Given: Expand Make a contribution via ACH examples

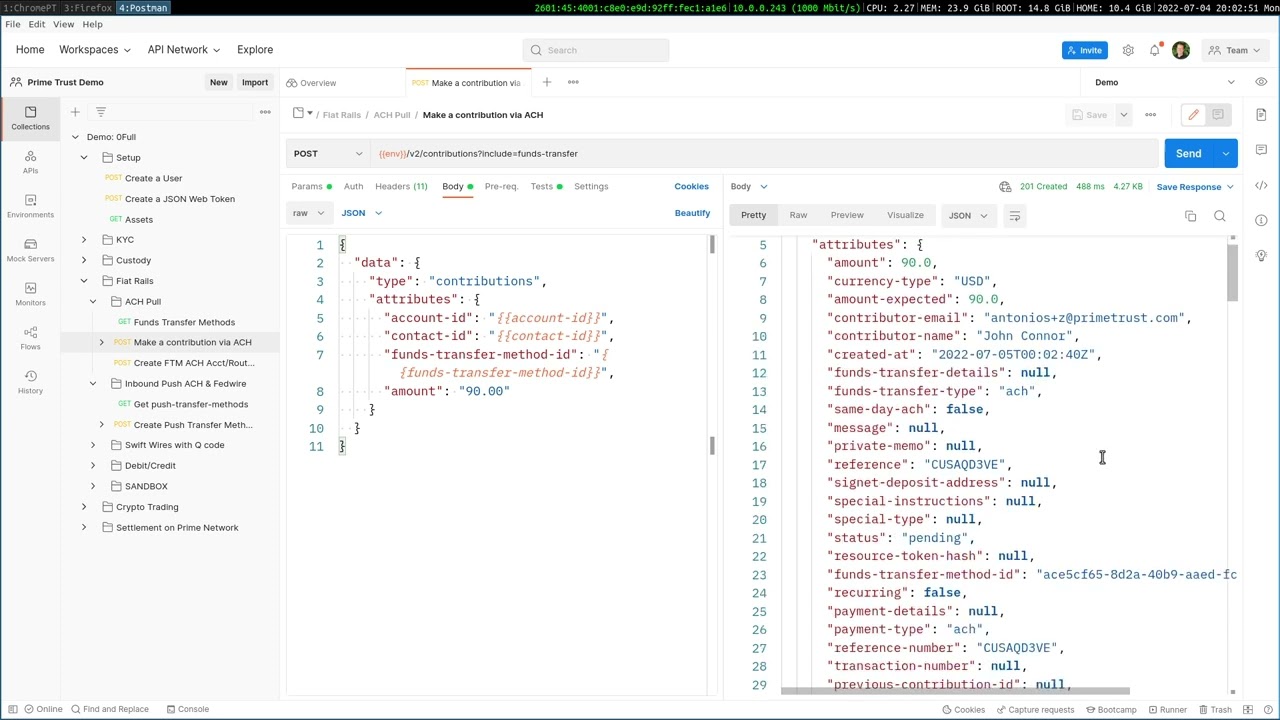Looking at the screenshot, I should (101, 343).
